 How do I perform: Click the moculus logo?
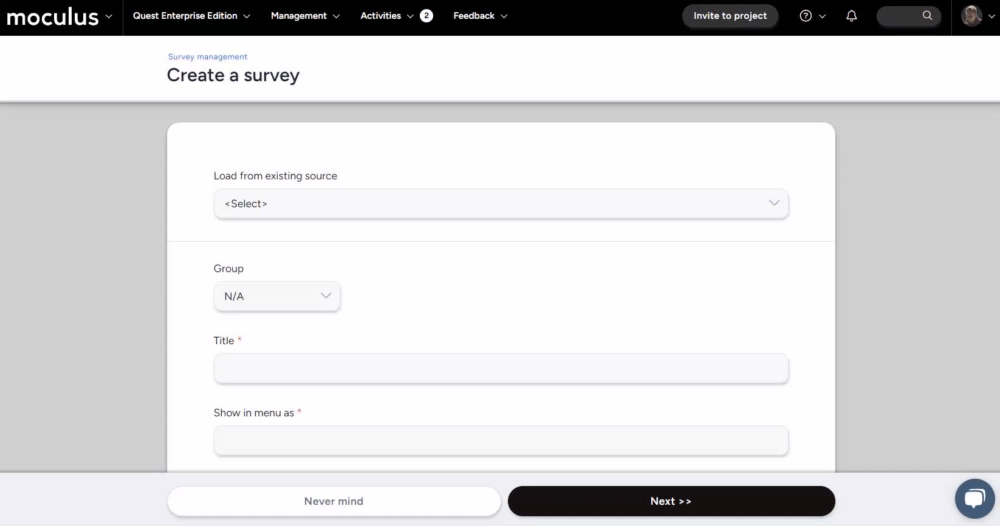[52, 17]
